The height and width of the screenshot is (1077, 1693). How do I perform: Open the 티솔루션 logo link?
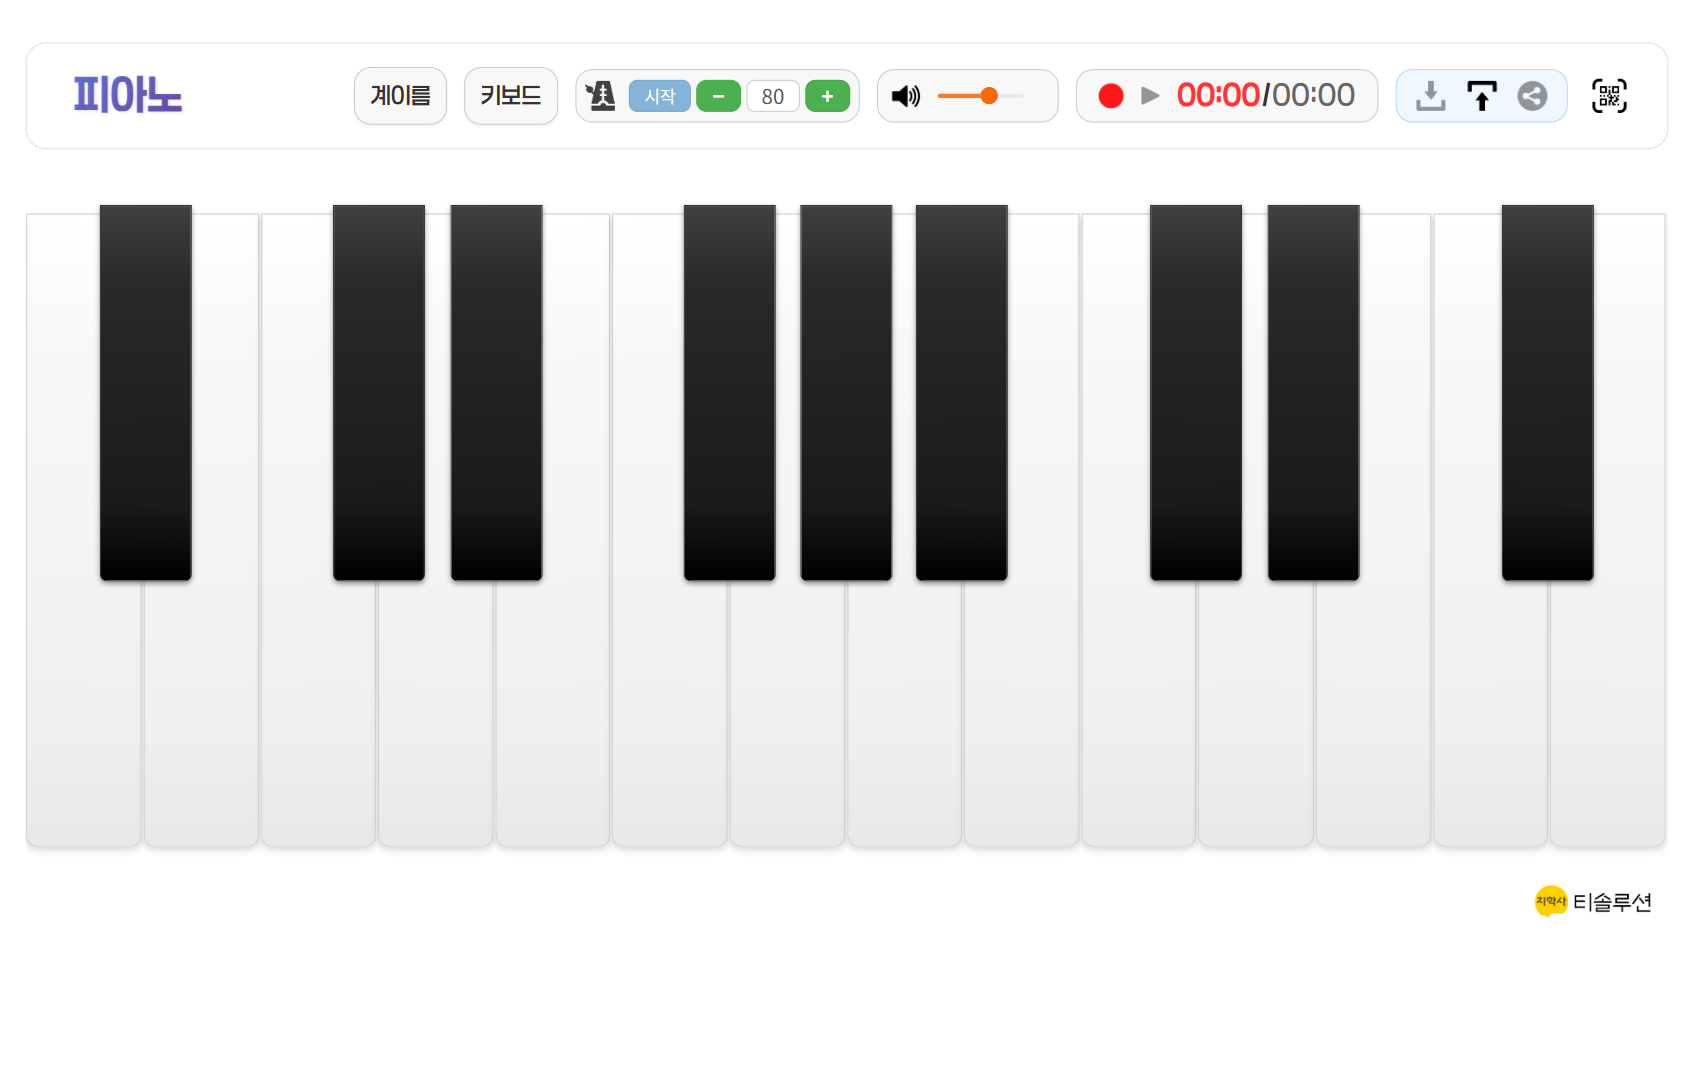(x=1593, y=902)
